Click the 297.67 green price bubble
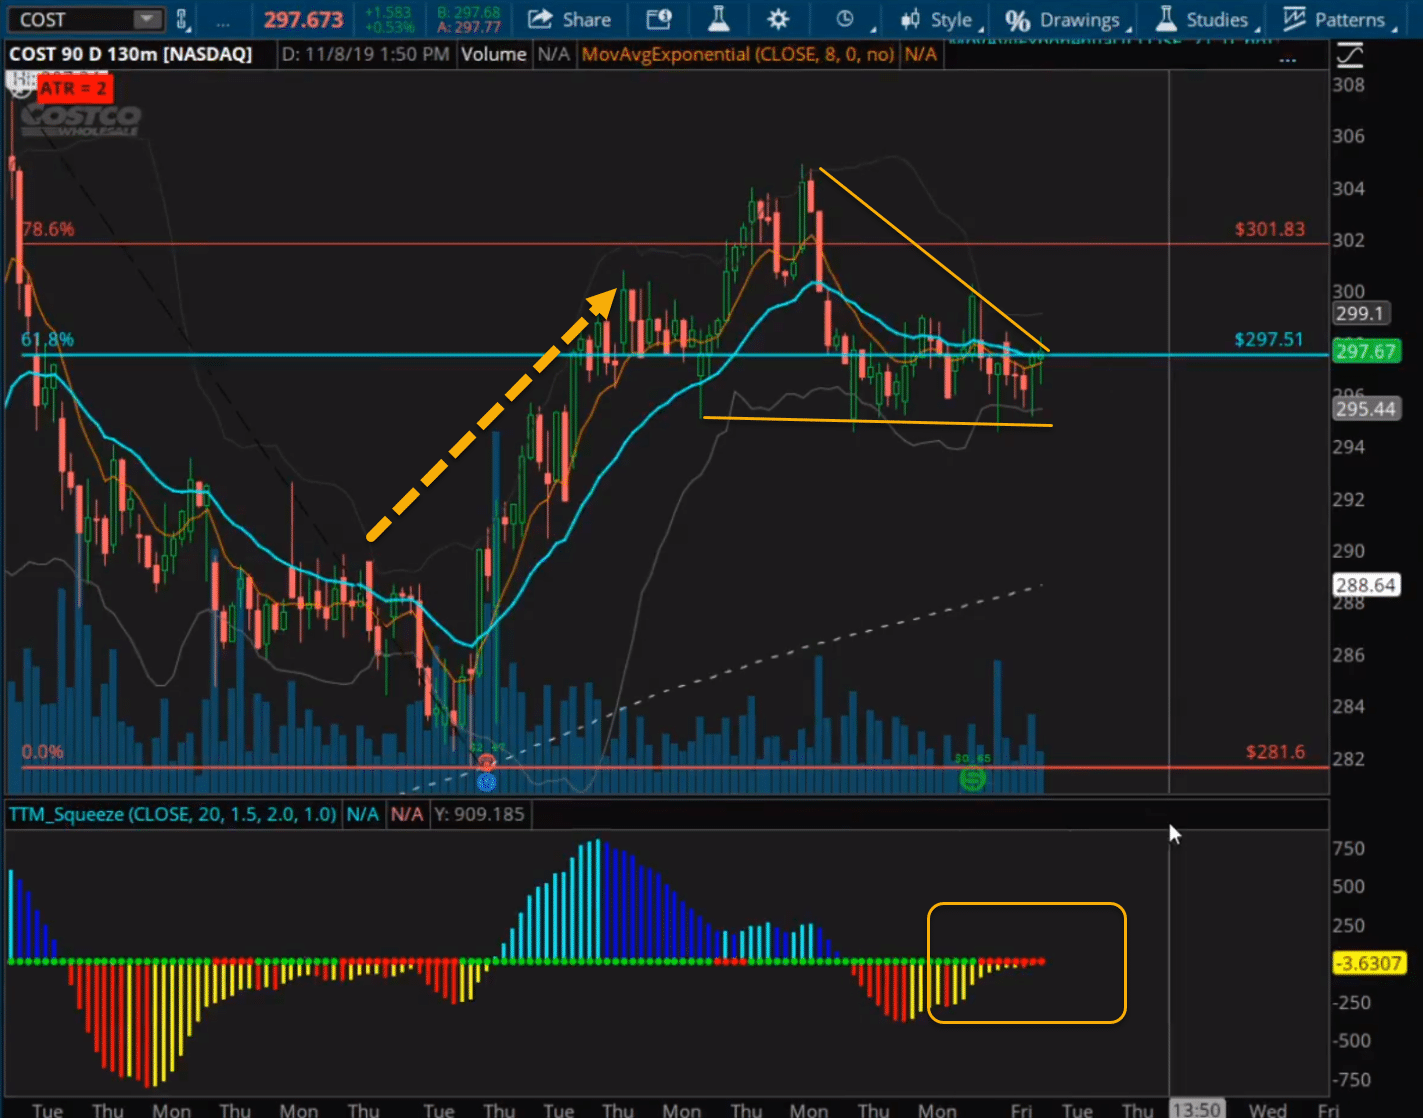The image size is (1423, 1118). point(1366,351)
